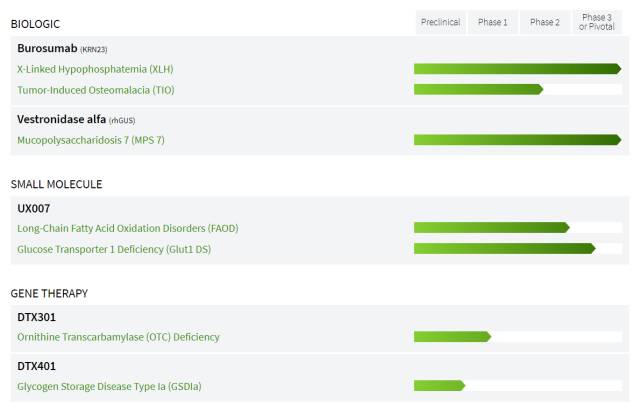
Task: Click the Glut1 DS progress bar
Action: coord(504,248)
